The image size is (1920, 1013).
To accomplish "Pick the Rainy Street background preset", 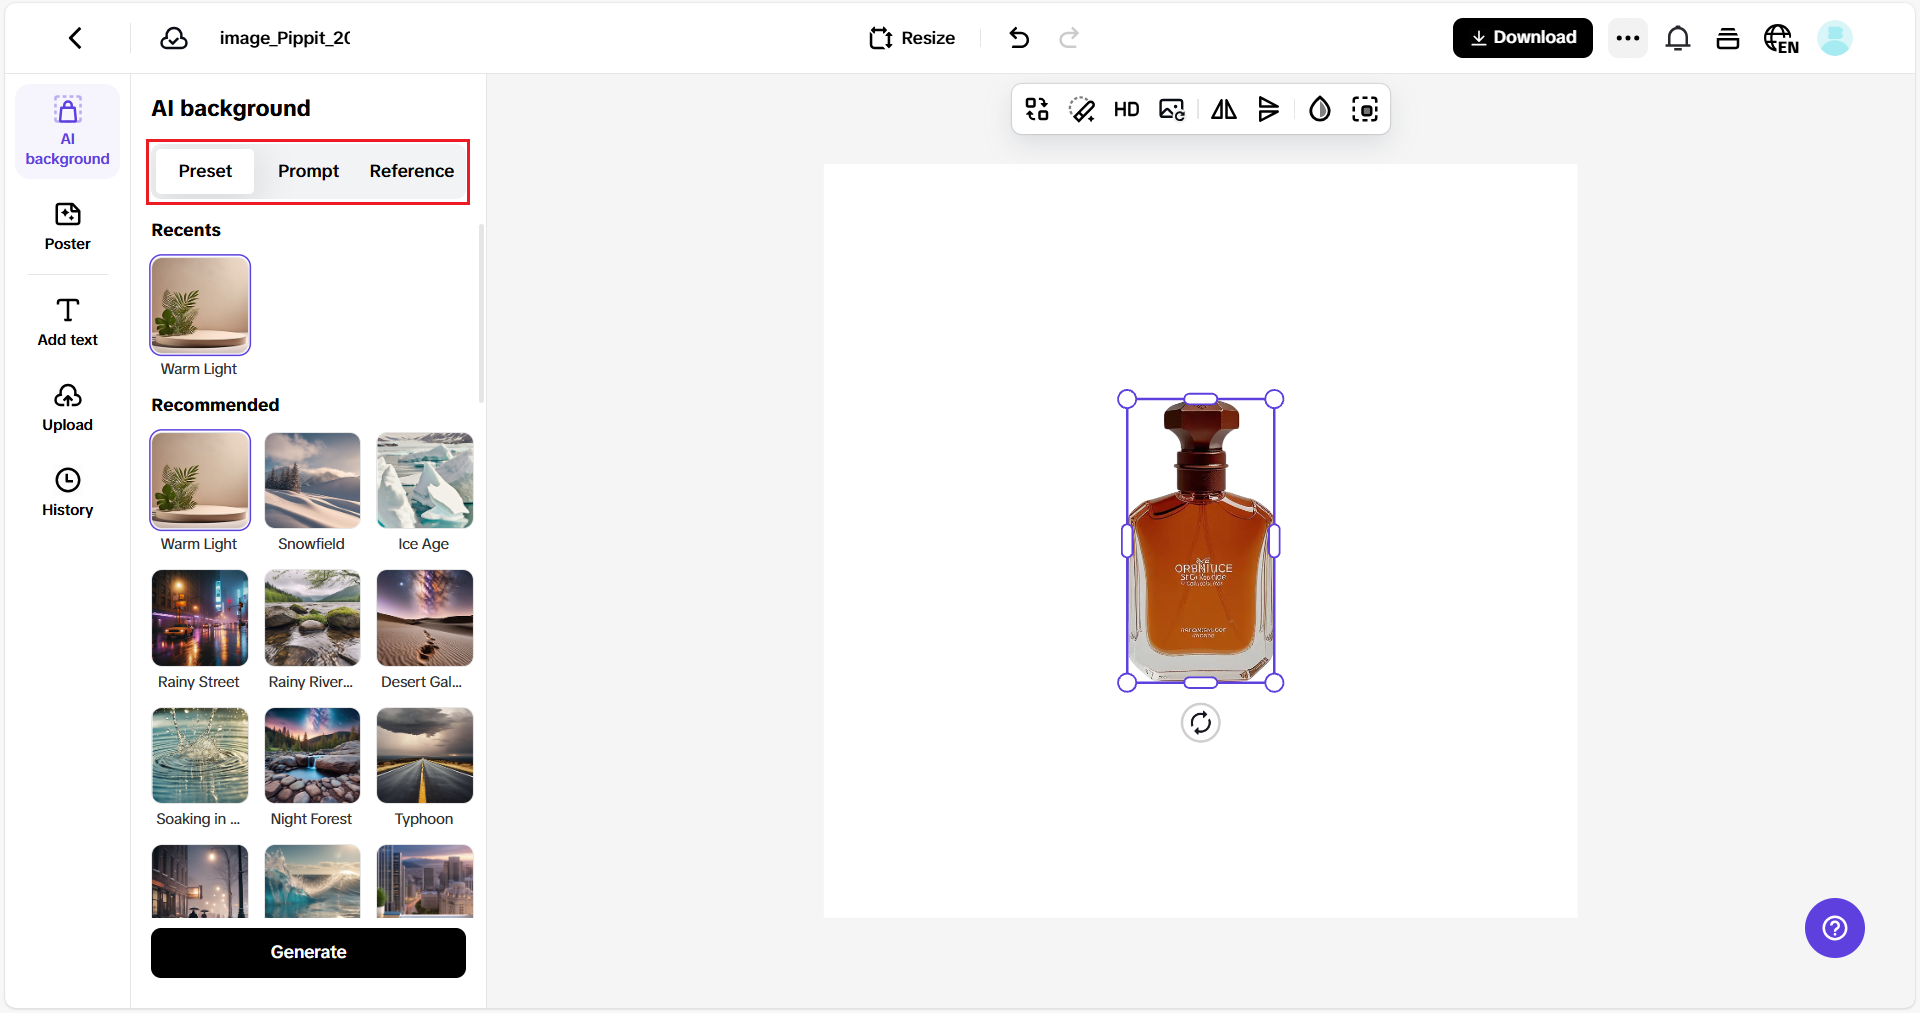I will tap(200, 618).
